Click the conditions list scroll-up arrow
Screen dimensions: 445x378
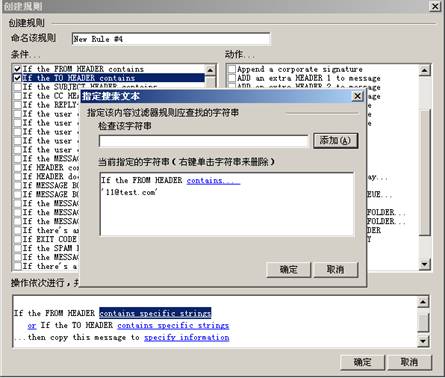point(210,70)
